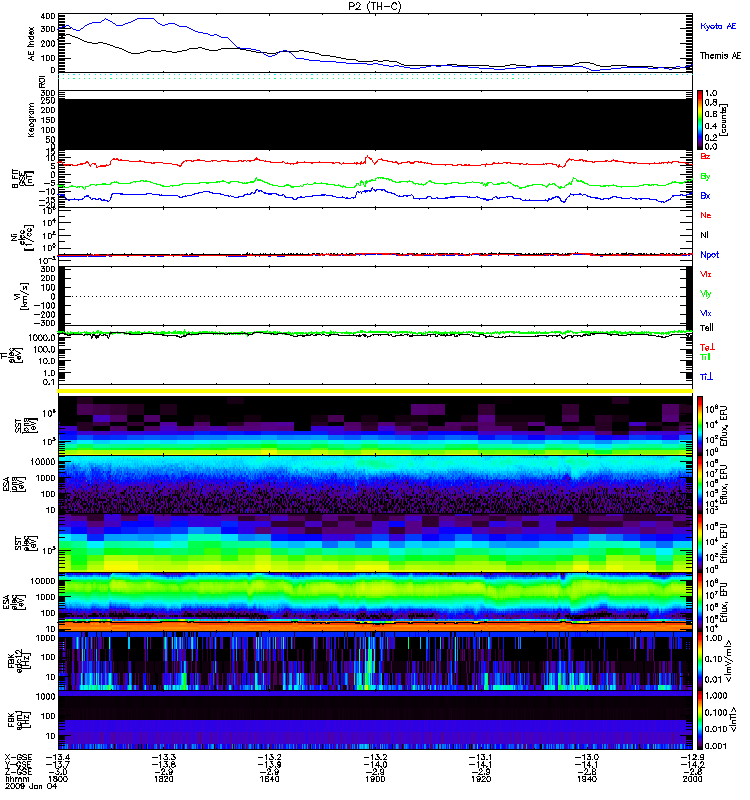
Task: Click the red Te perpendicular legend label
Action: pyautogui.click(x=707, y=347)
